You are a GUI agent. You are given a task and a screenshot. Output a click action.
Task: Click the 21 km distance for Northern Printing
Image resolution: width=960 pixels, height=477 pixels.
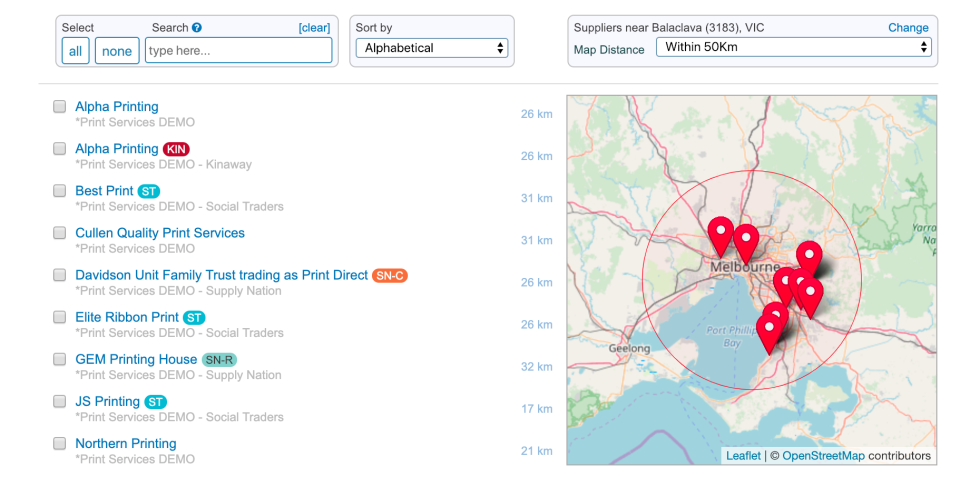point(537,451)
